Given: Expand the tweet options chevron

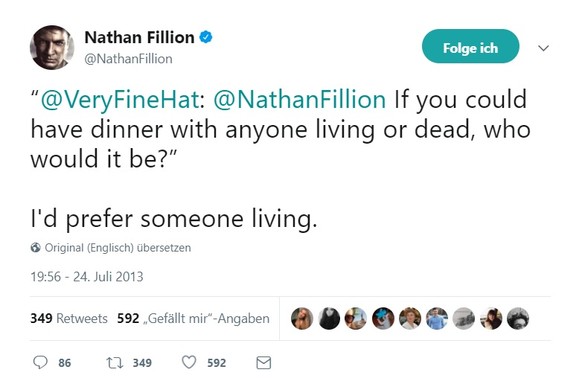Looking at the screenshot, I should click(x=543, y=48).
